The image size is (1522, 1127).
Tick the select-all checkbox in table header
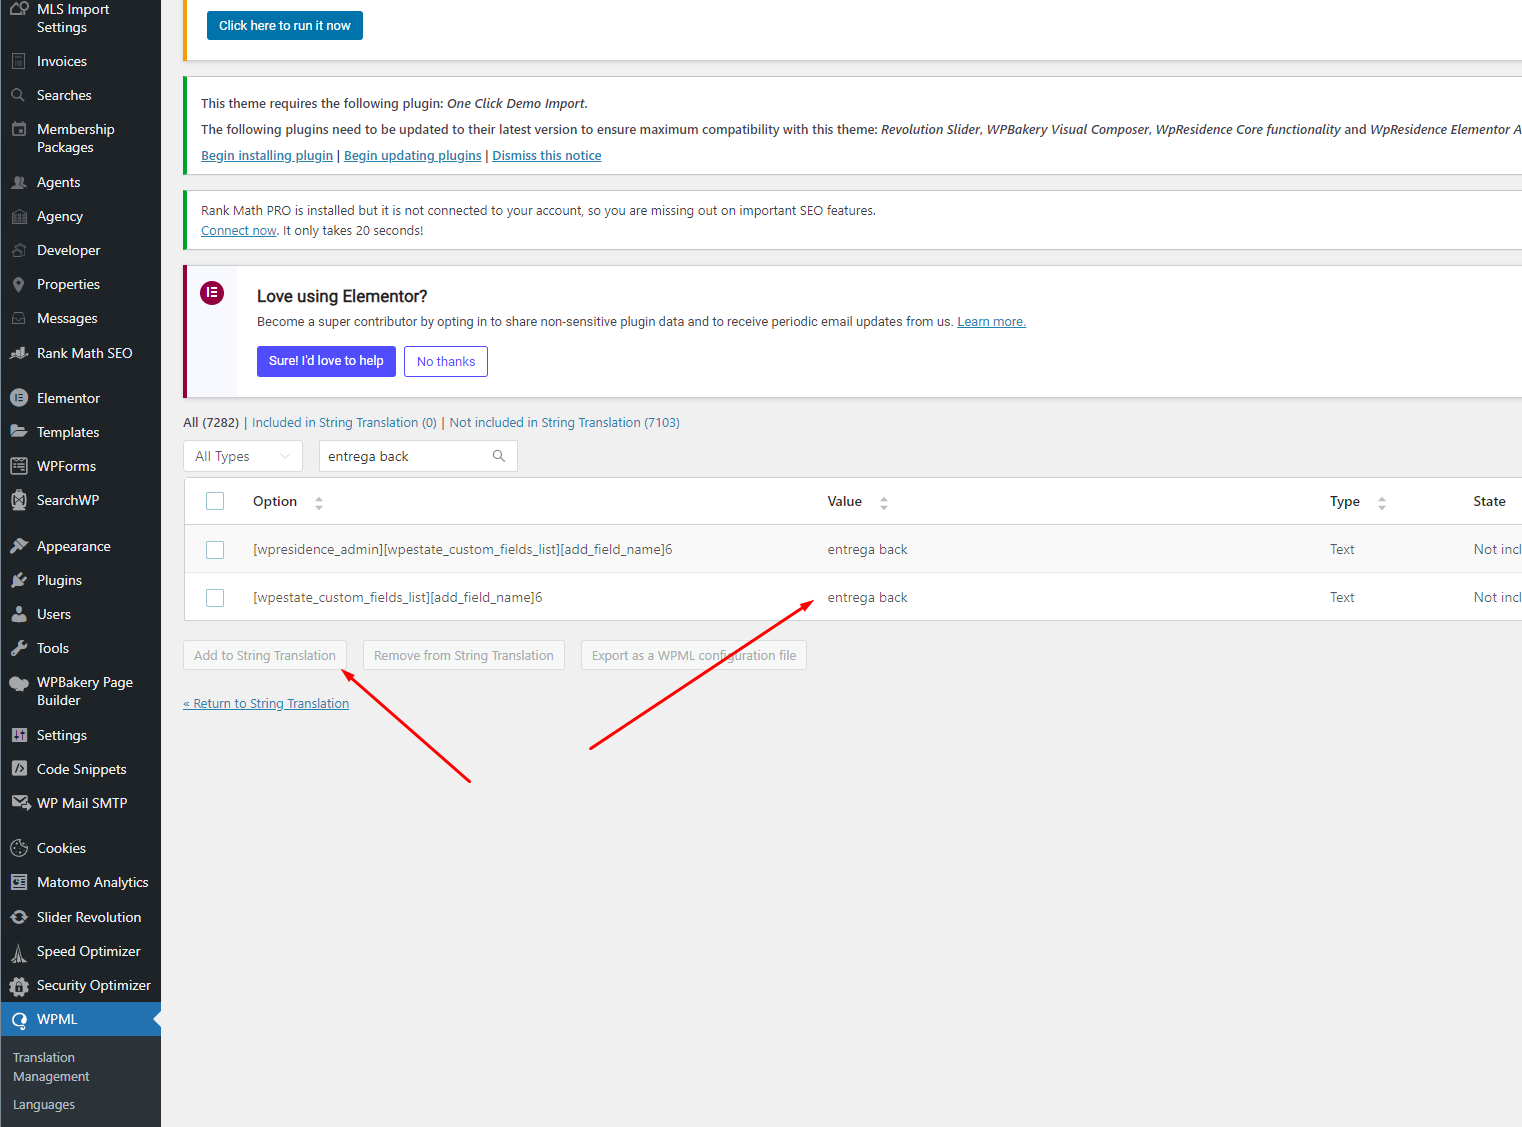(215, 501)
